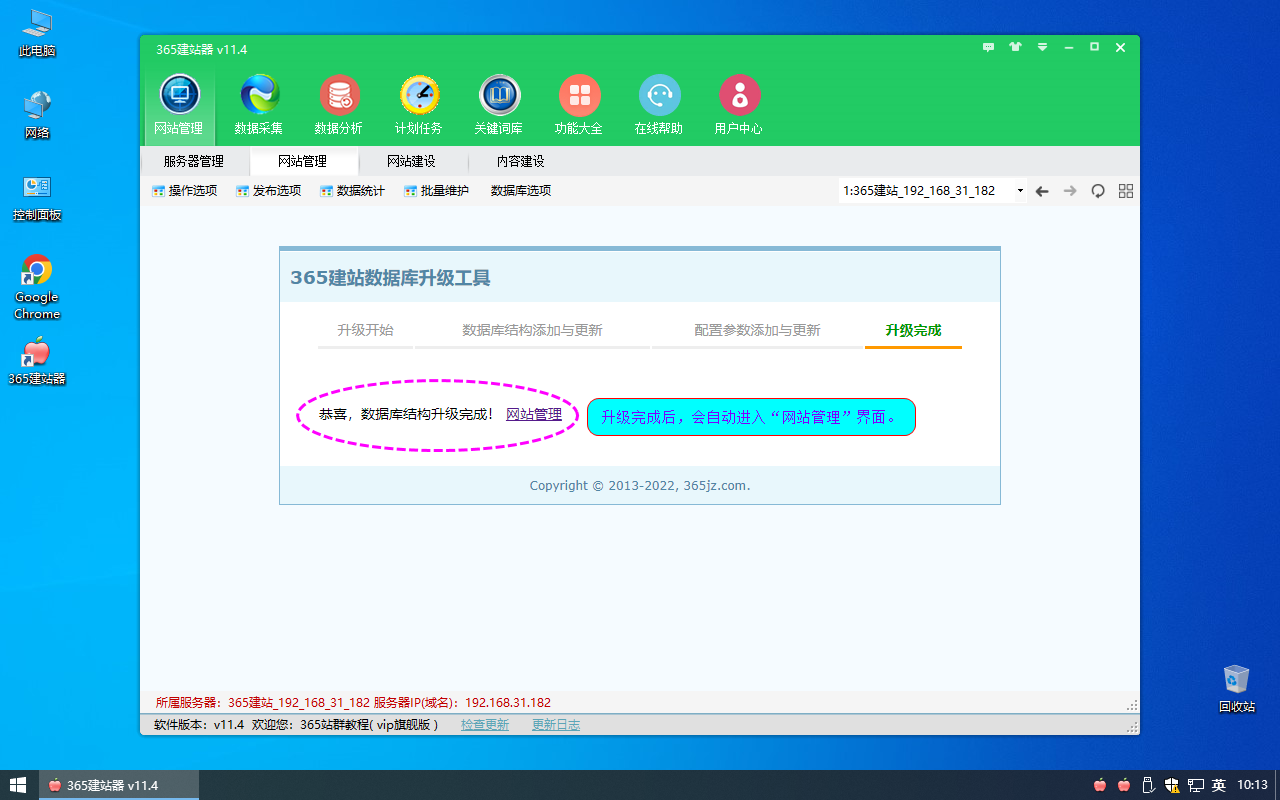Open the 发布选项 toolbar menu
The height and width of the screenshot is (800, 1280).
pyautogui.click(x=268, y=191)
